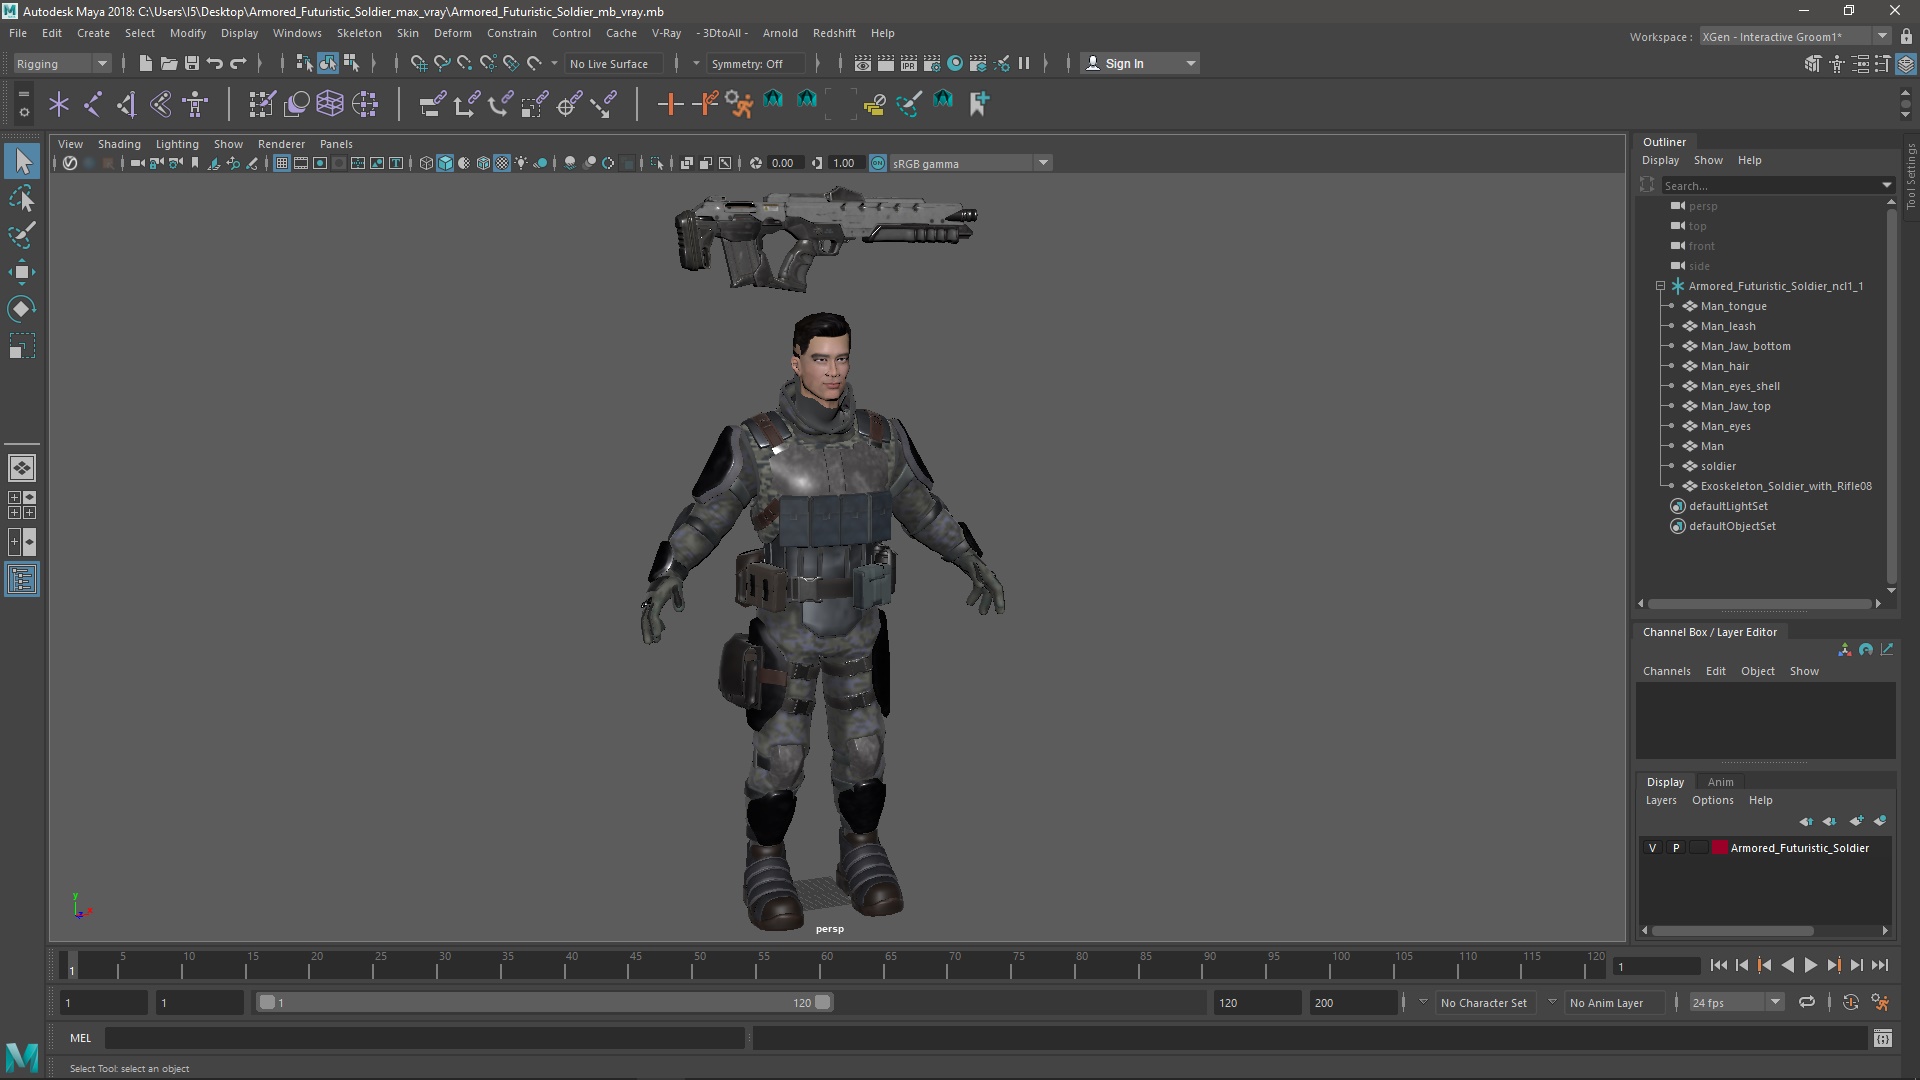Open the Rigging menu set dropdown
The height and width of the screenshot is (1080, 1920).
62,63
